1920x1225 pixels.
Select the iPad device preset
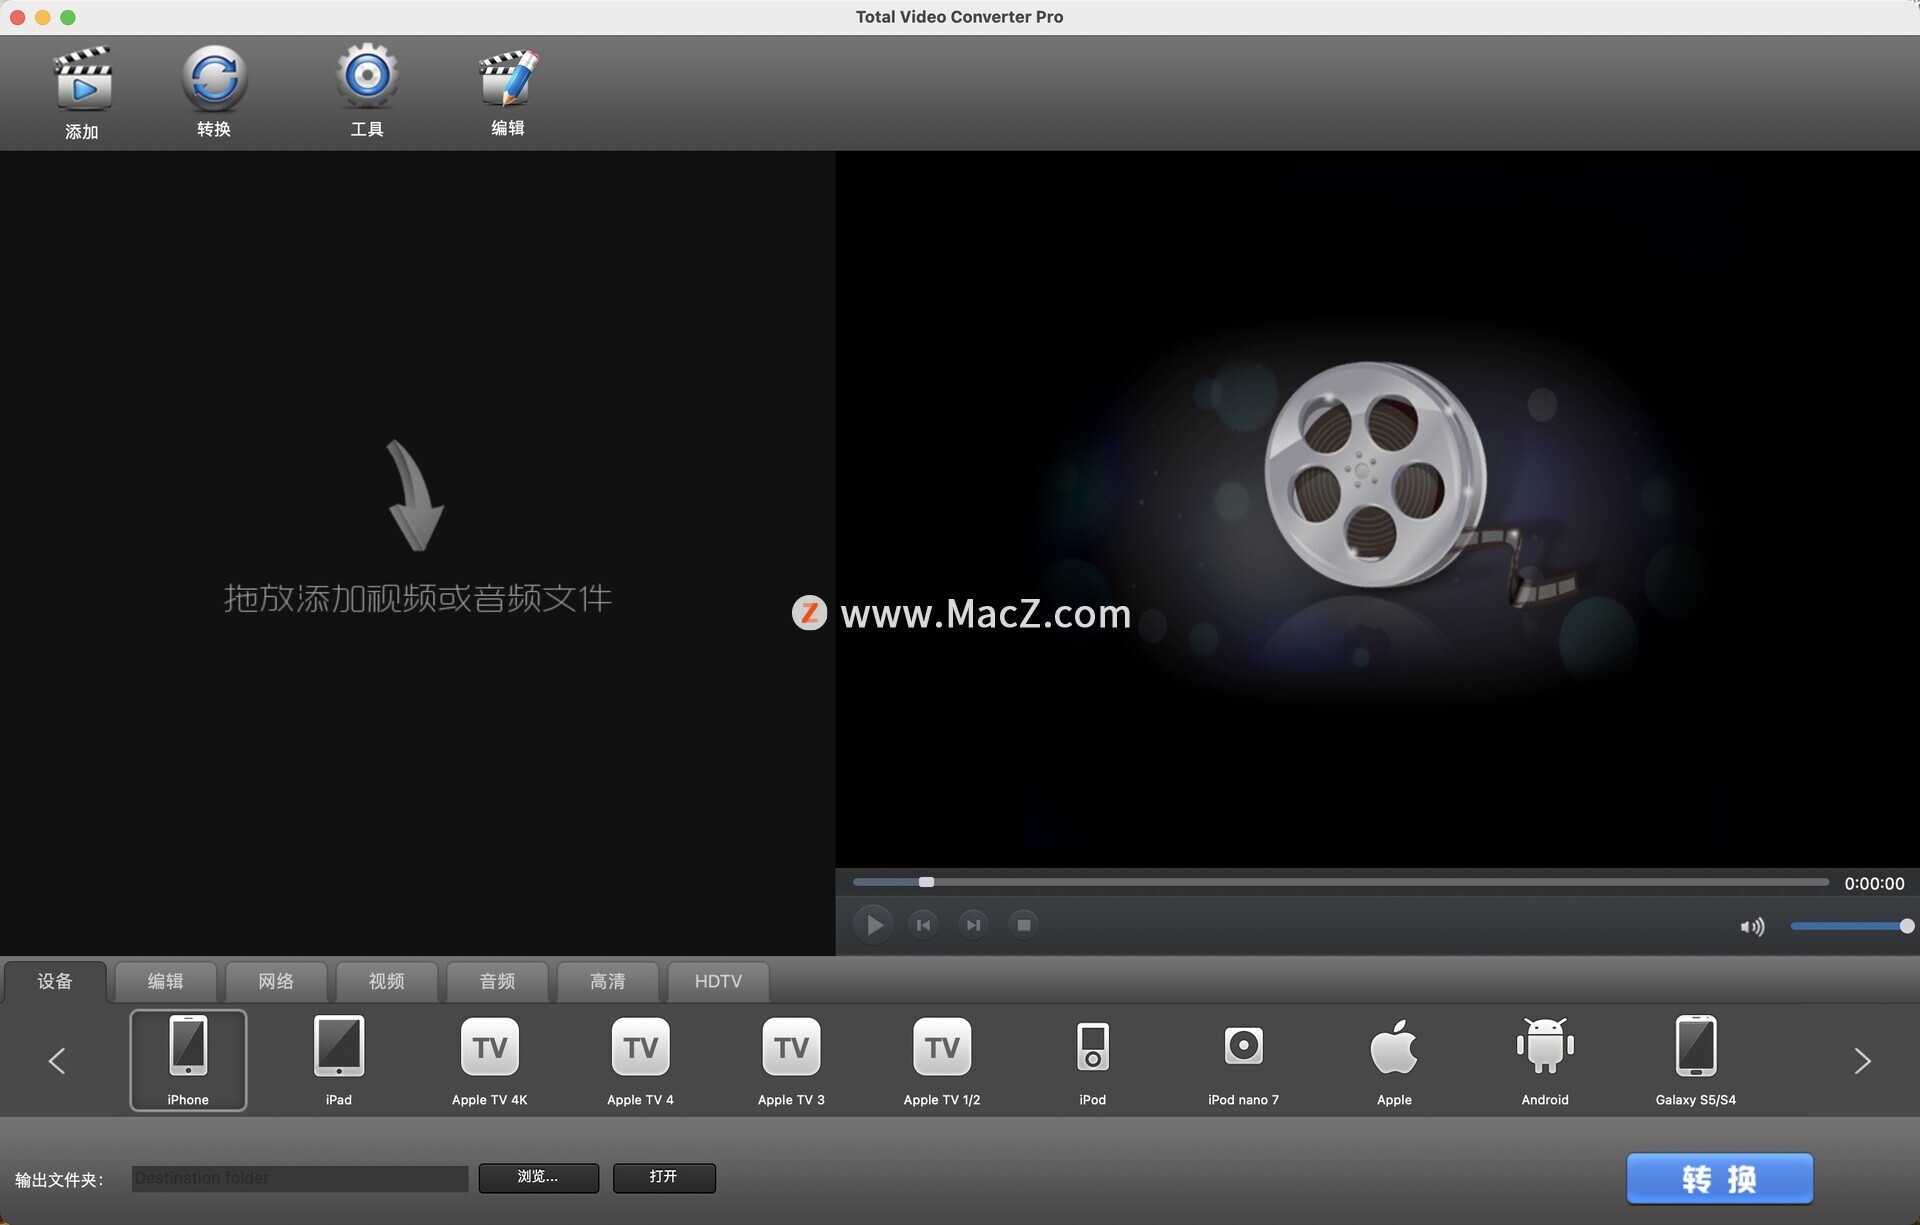click(x=339, y=1060)
